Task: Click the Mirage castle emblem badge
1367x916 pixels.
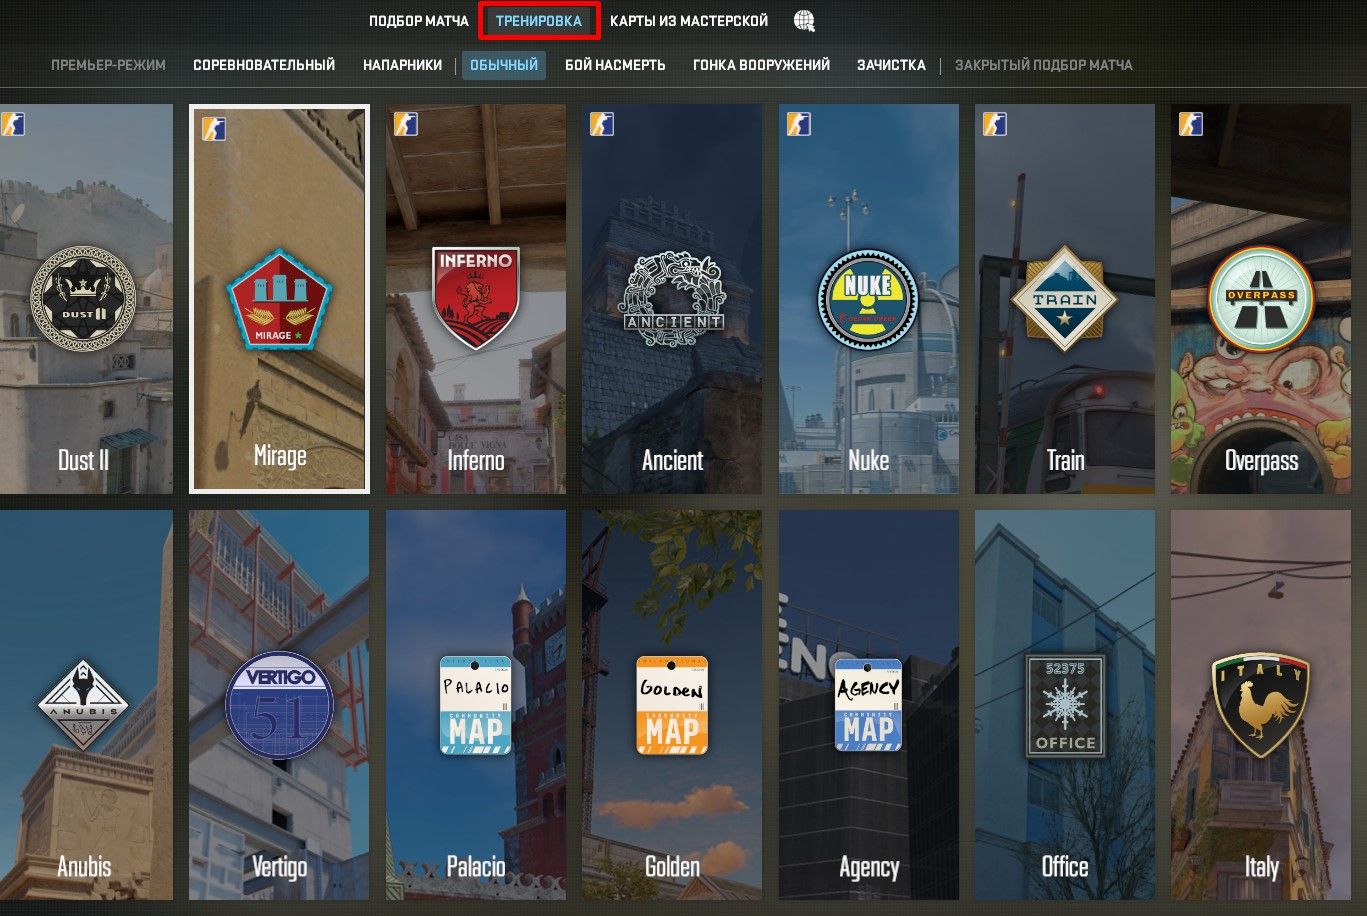Action: pyautogui.click(x=280, y=303)
